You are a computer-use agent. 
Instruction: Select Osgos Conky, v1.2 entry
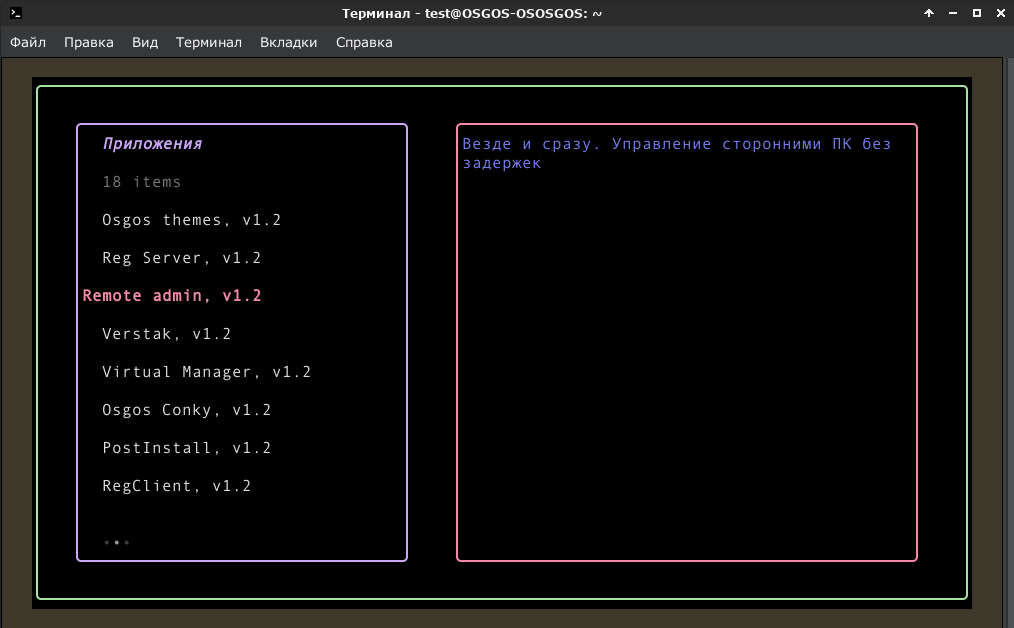point(187,410)
